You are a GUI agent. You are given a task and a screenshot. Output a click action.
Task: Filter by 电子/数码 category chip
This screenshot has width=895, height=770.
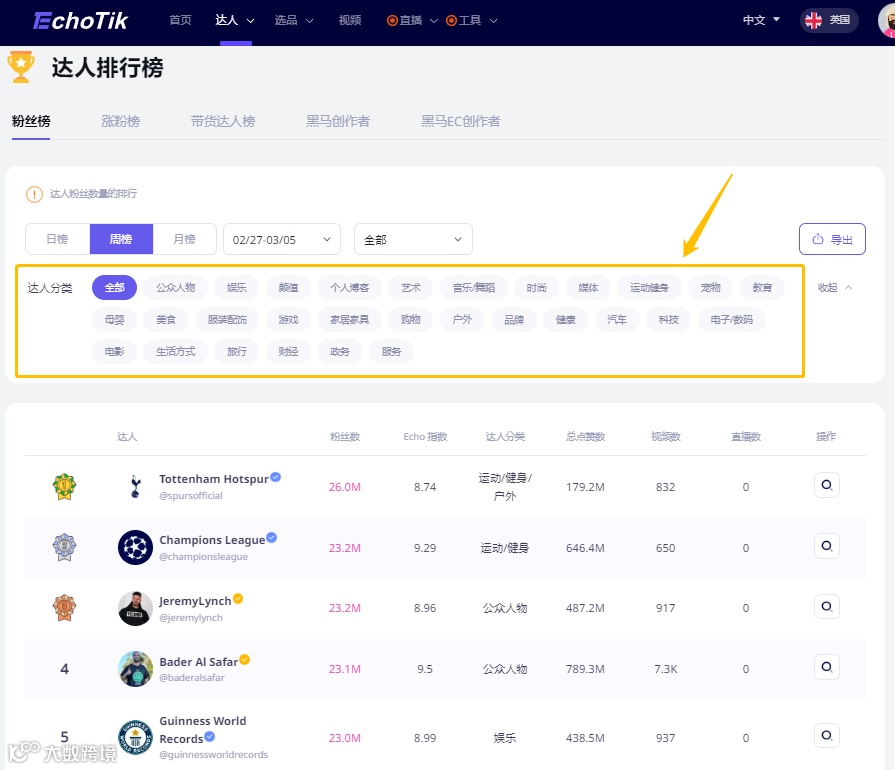(x=732, y=320)
